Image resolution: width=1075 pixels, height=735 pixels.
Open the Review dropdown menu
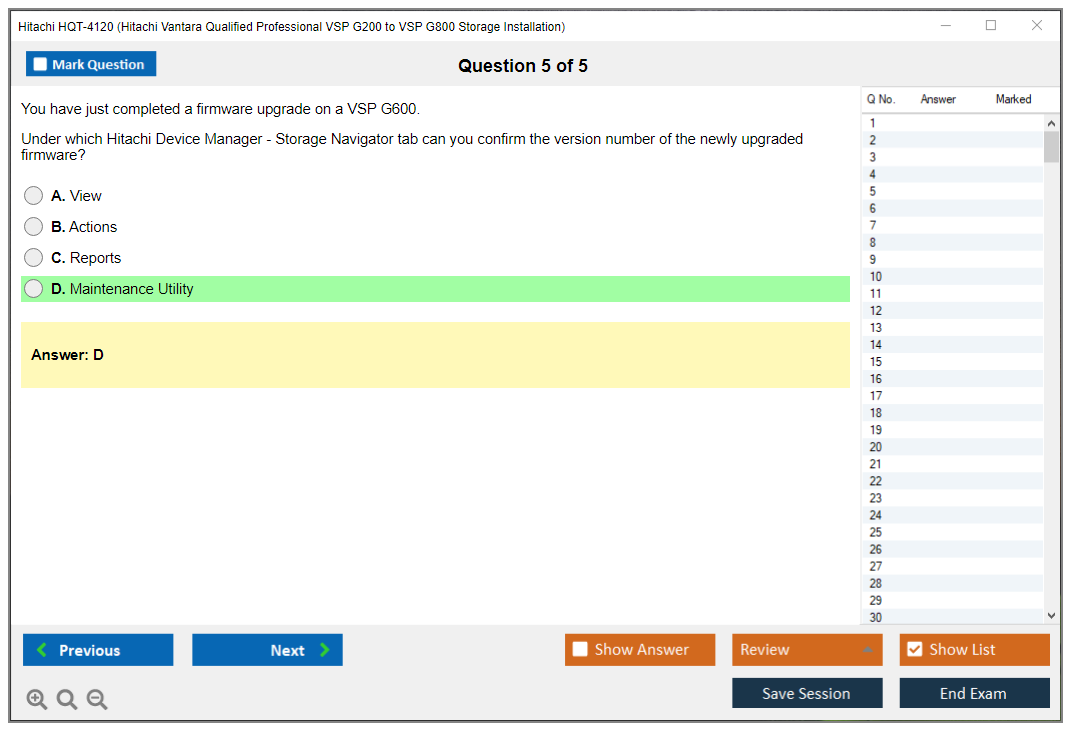point(806,650)
